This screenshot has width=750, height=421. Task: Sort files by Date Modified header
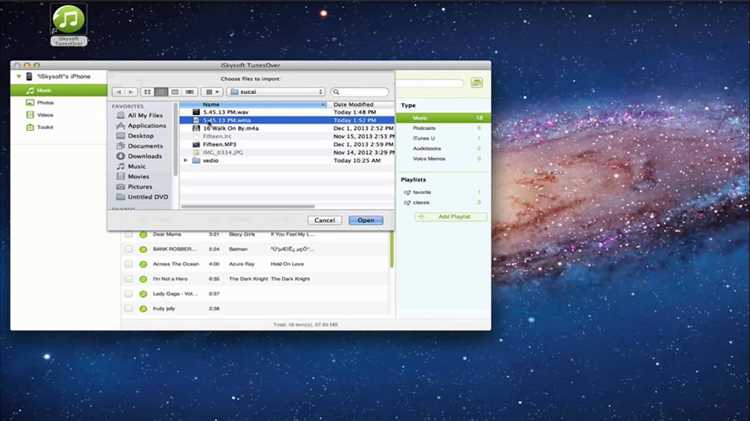click(362, 104)
